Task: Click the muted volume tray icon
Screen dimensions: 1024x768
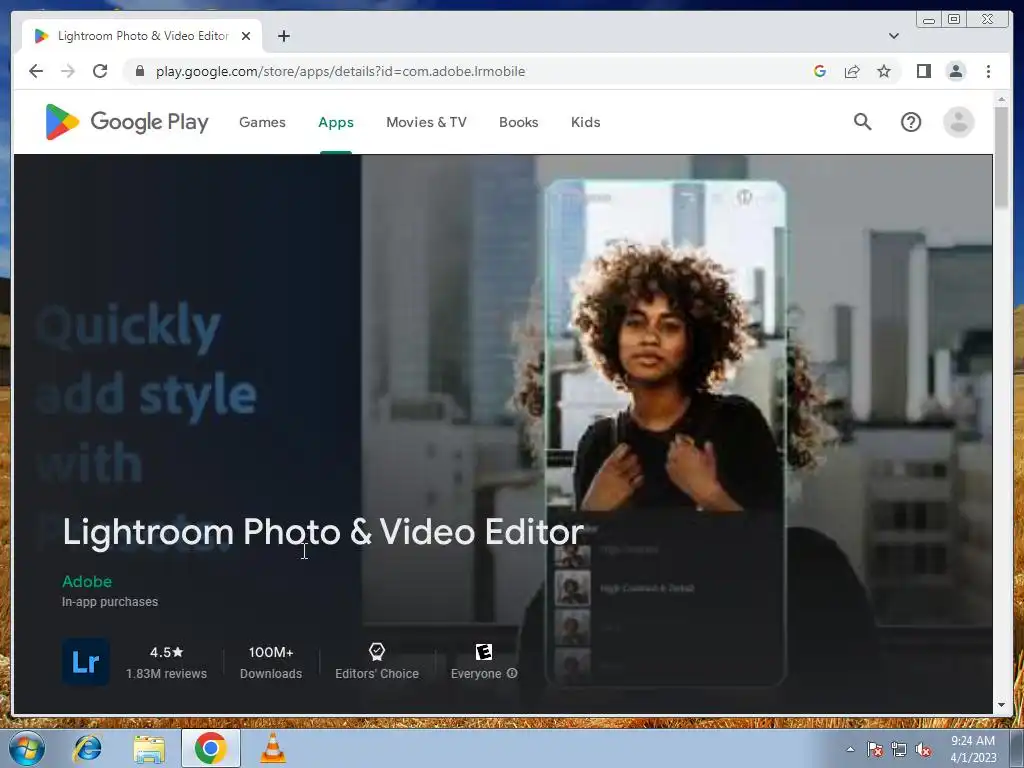Action: 923,750
